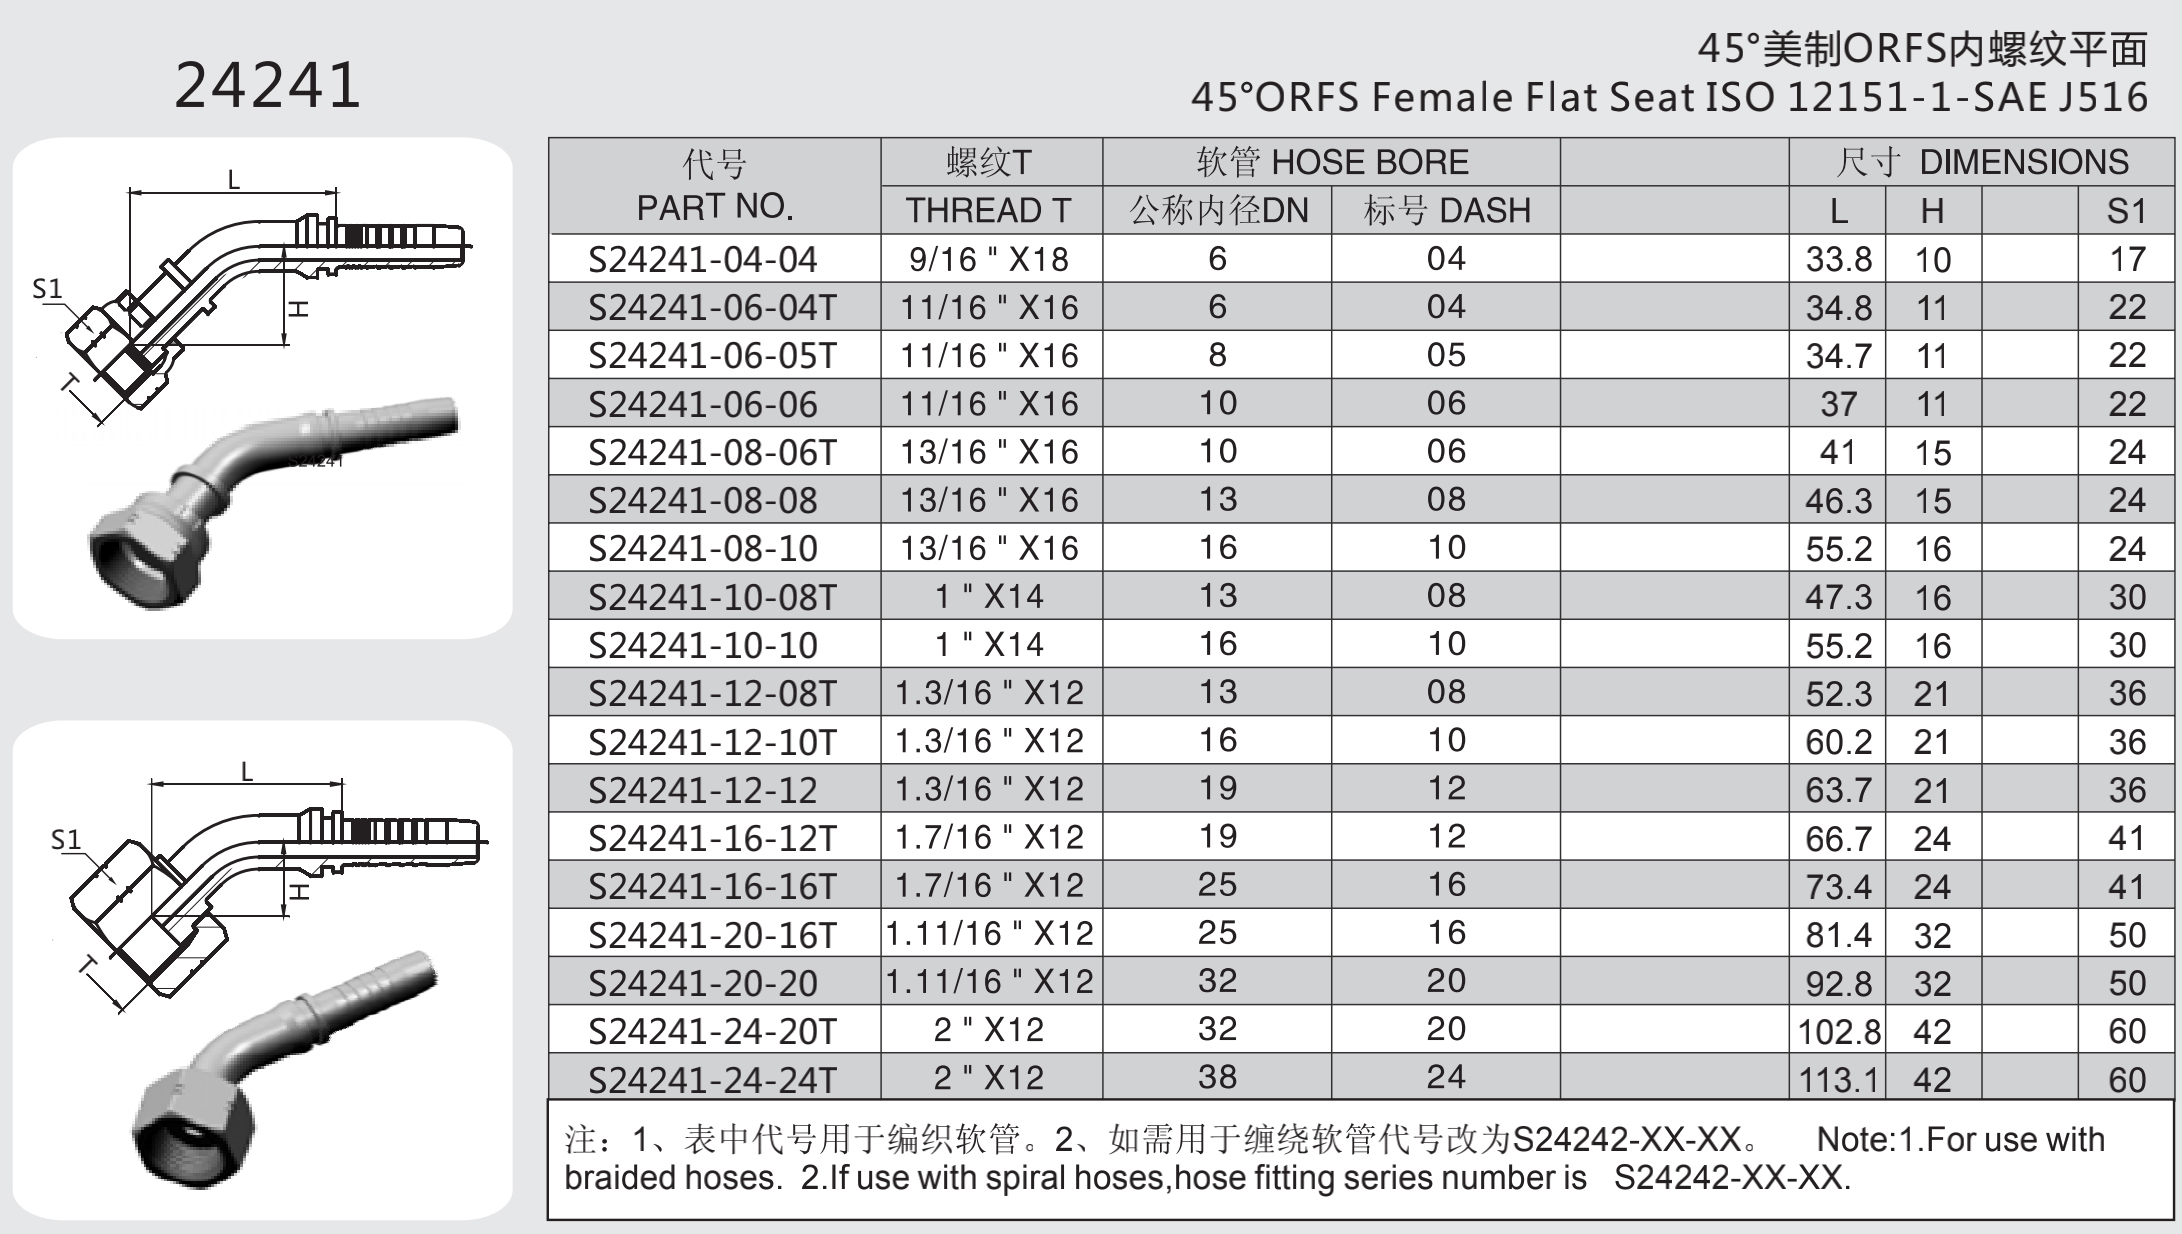Select the THREAD T column header
Viewport: 2182px width, 1234px height.
(x=989, y=210)
